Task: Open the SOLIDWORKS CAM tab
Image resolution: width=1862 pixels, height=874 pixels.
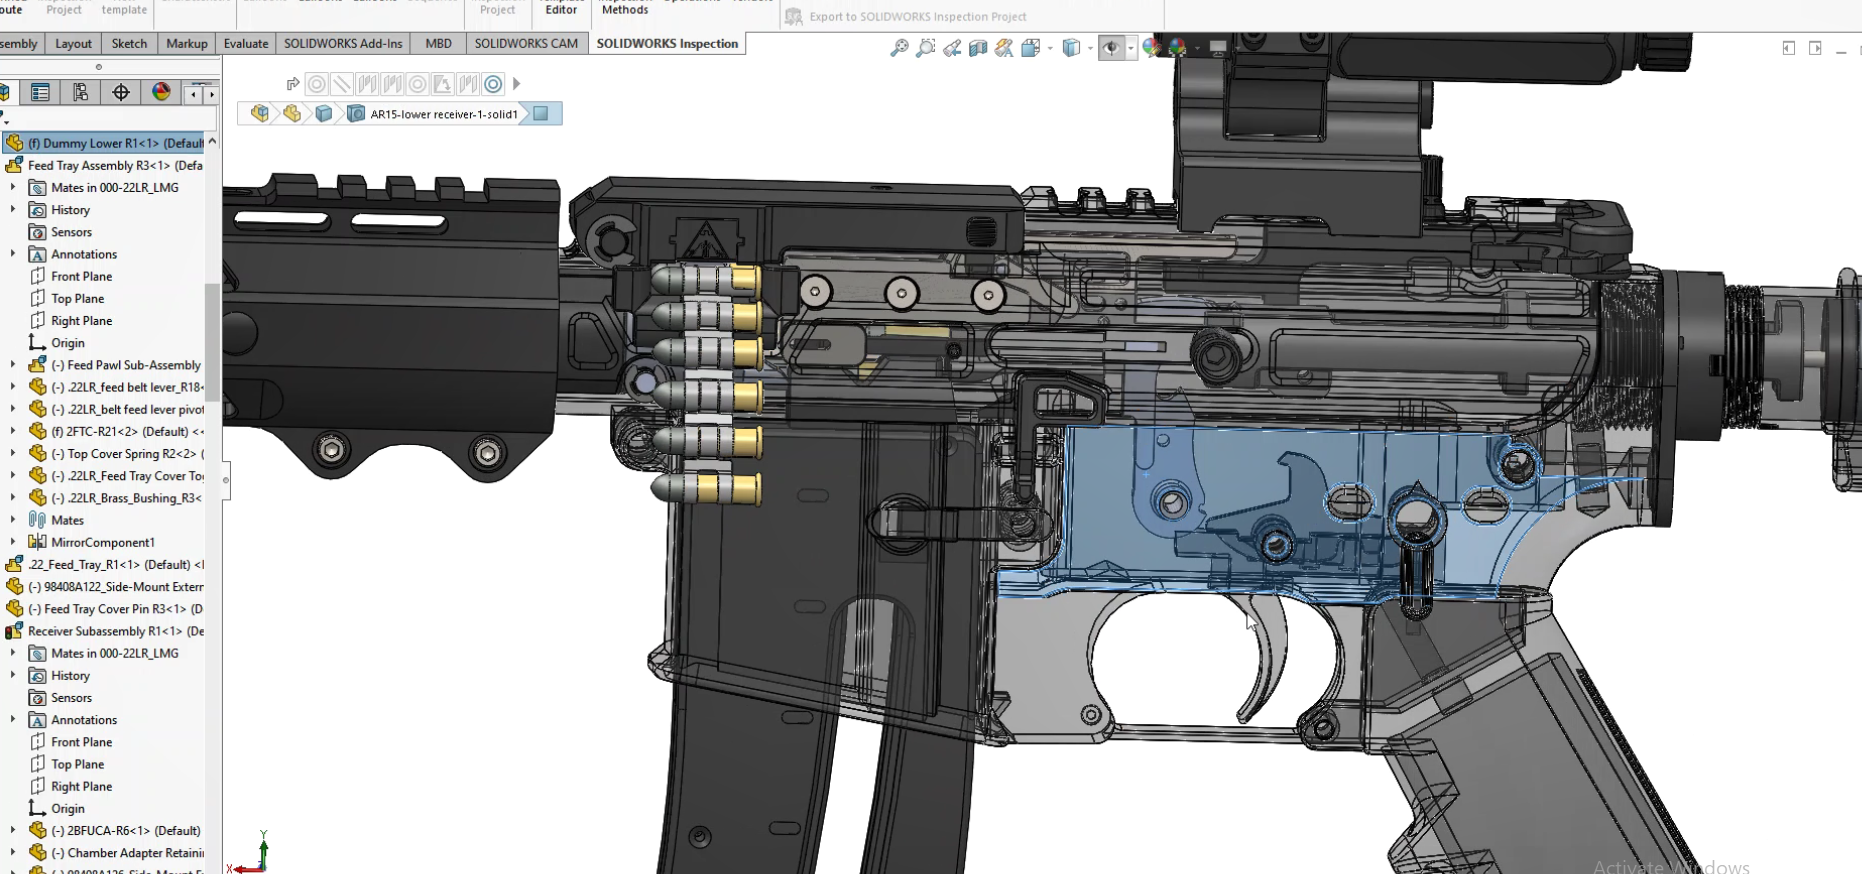Action: pyautogui.click(x=526, y=44)
